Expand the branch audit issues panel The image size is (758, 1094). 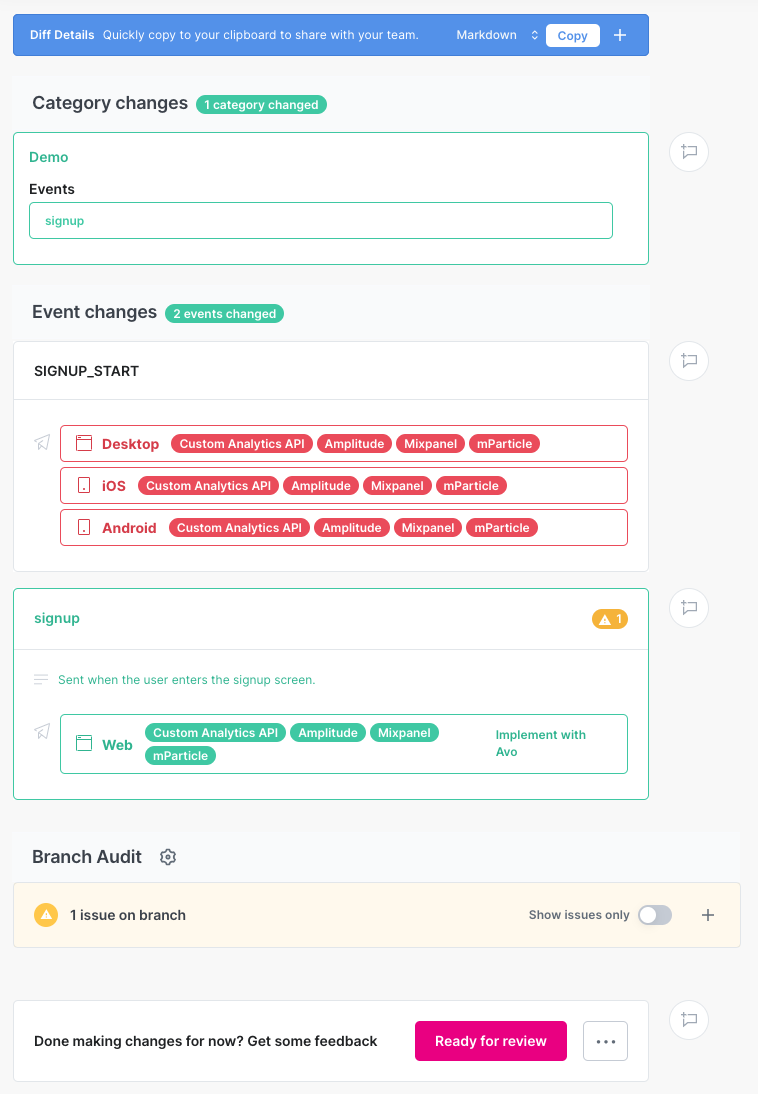coord(708,915)
